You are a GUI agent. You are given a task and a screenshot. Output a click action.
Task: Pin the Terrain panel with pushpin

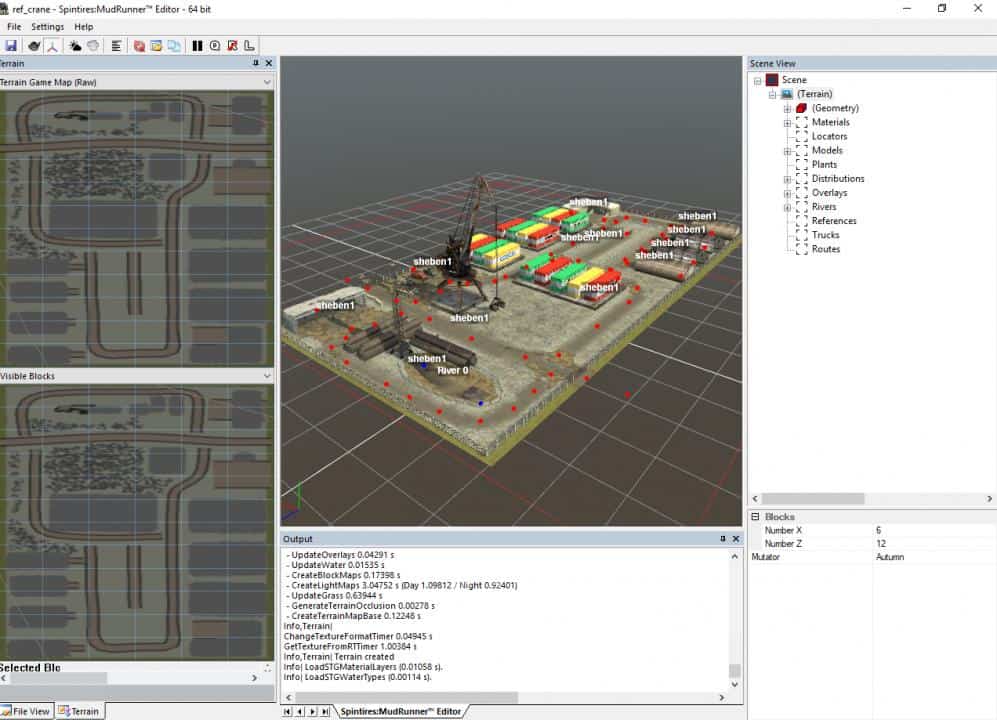pos(255,63)
